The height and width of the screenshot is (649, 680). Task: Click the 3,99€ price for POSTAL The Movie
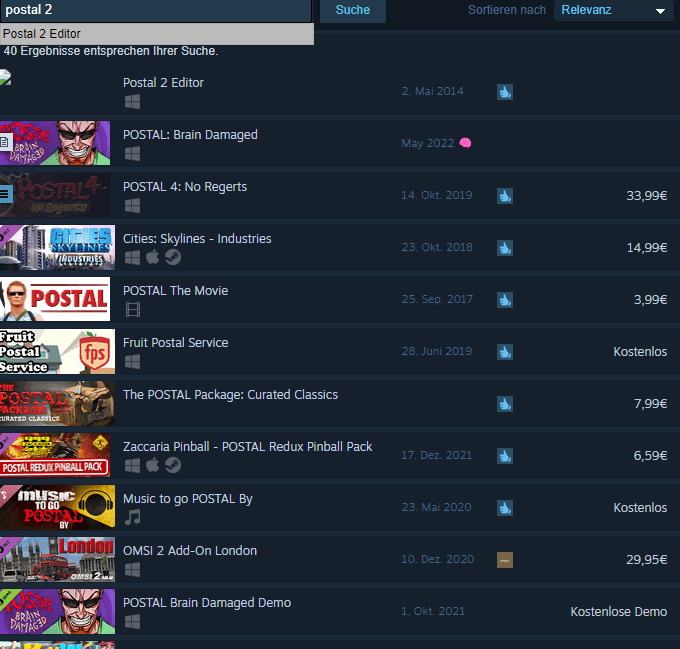651,300
